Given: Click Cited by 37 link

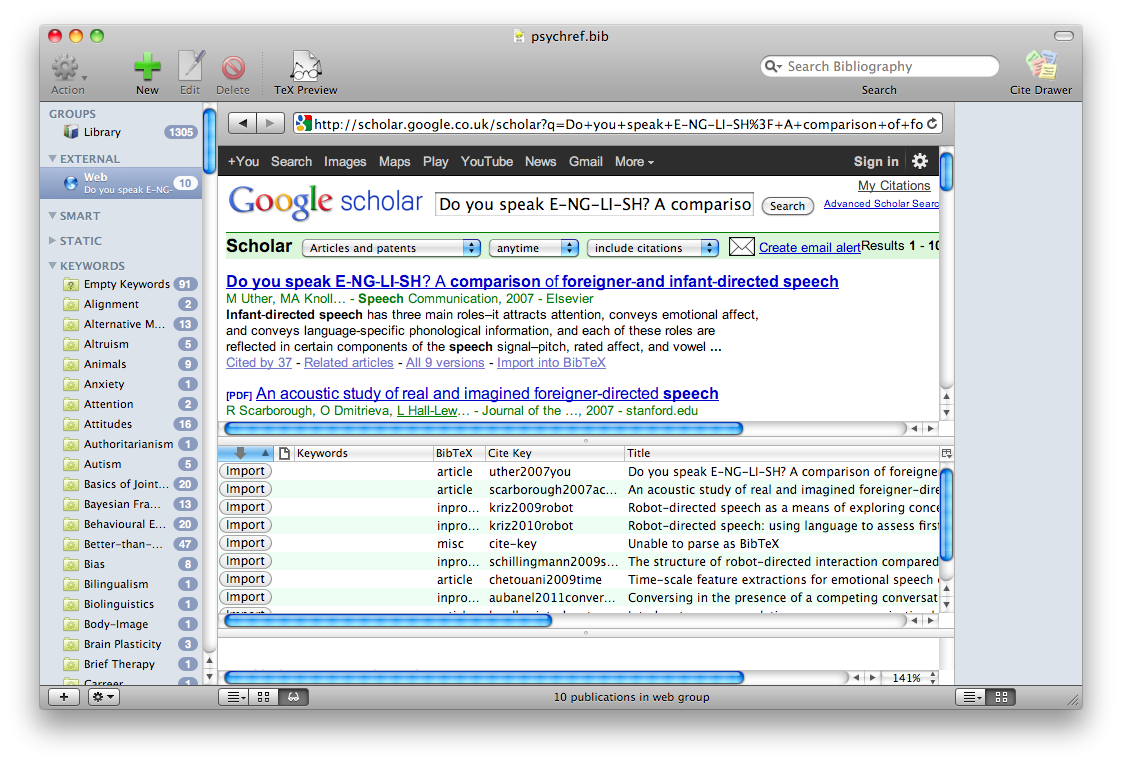Looking at the screenshot, I should 259,363.
